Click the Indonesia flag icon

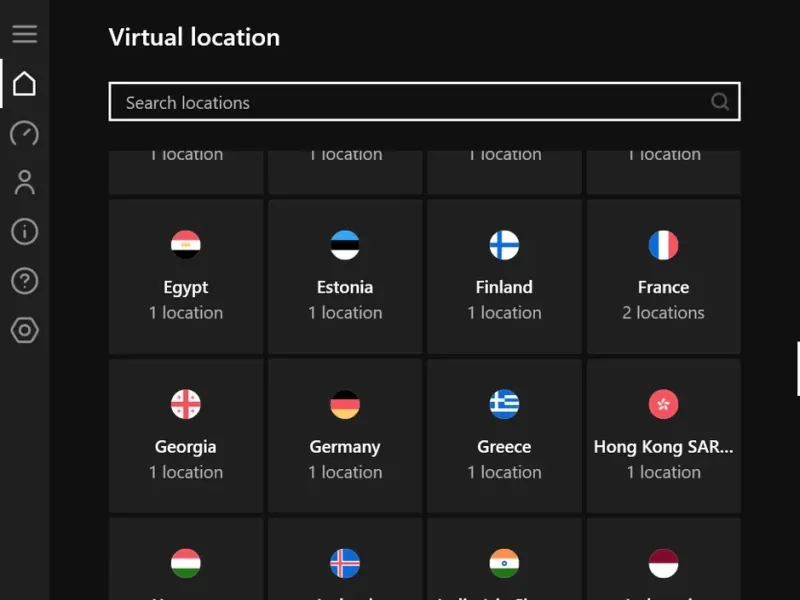point(663,563)
